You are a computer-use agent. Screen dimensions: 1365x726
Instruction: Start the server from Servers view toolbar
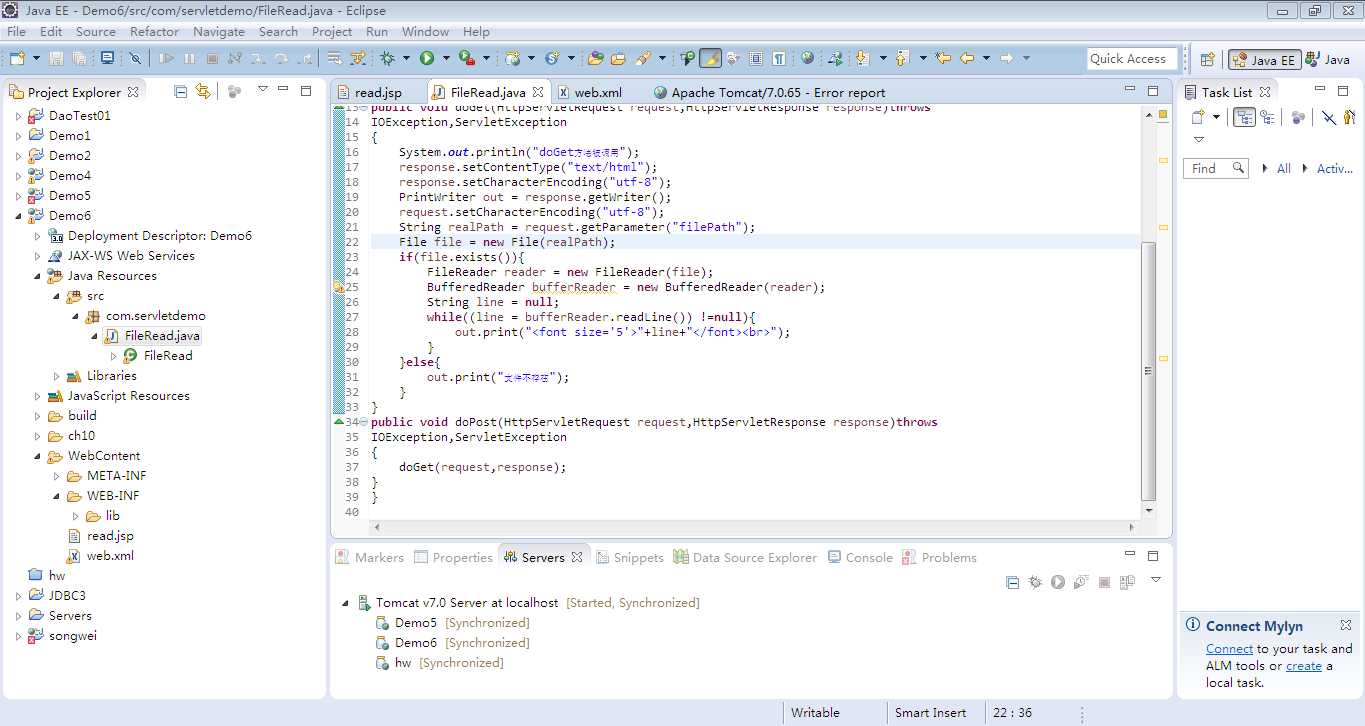[1058, 582]
